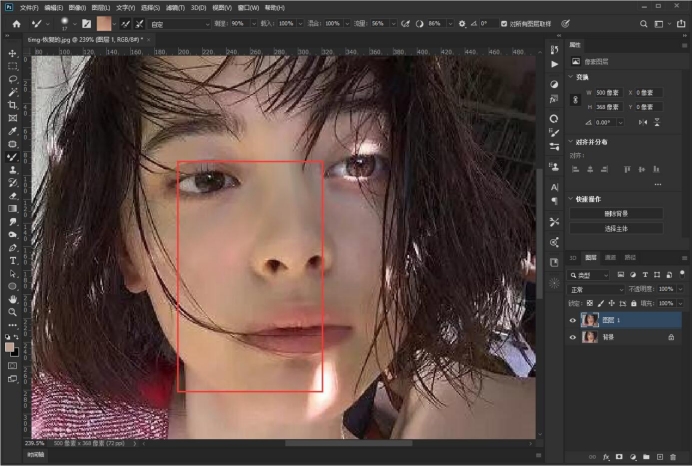Open the flow 56% dropdown arrow
The width and height of the screenshot is (692, 466).
(x=393, y=24)
